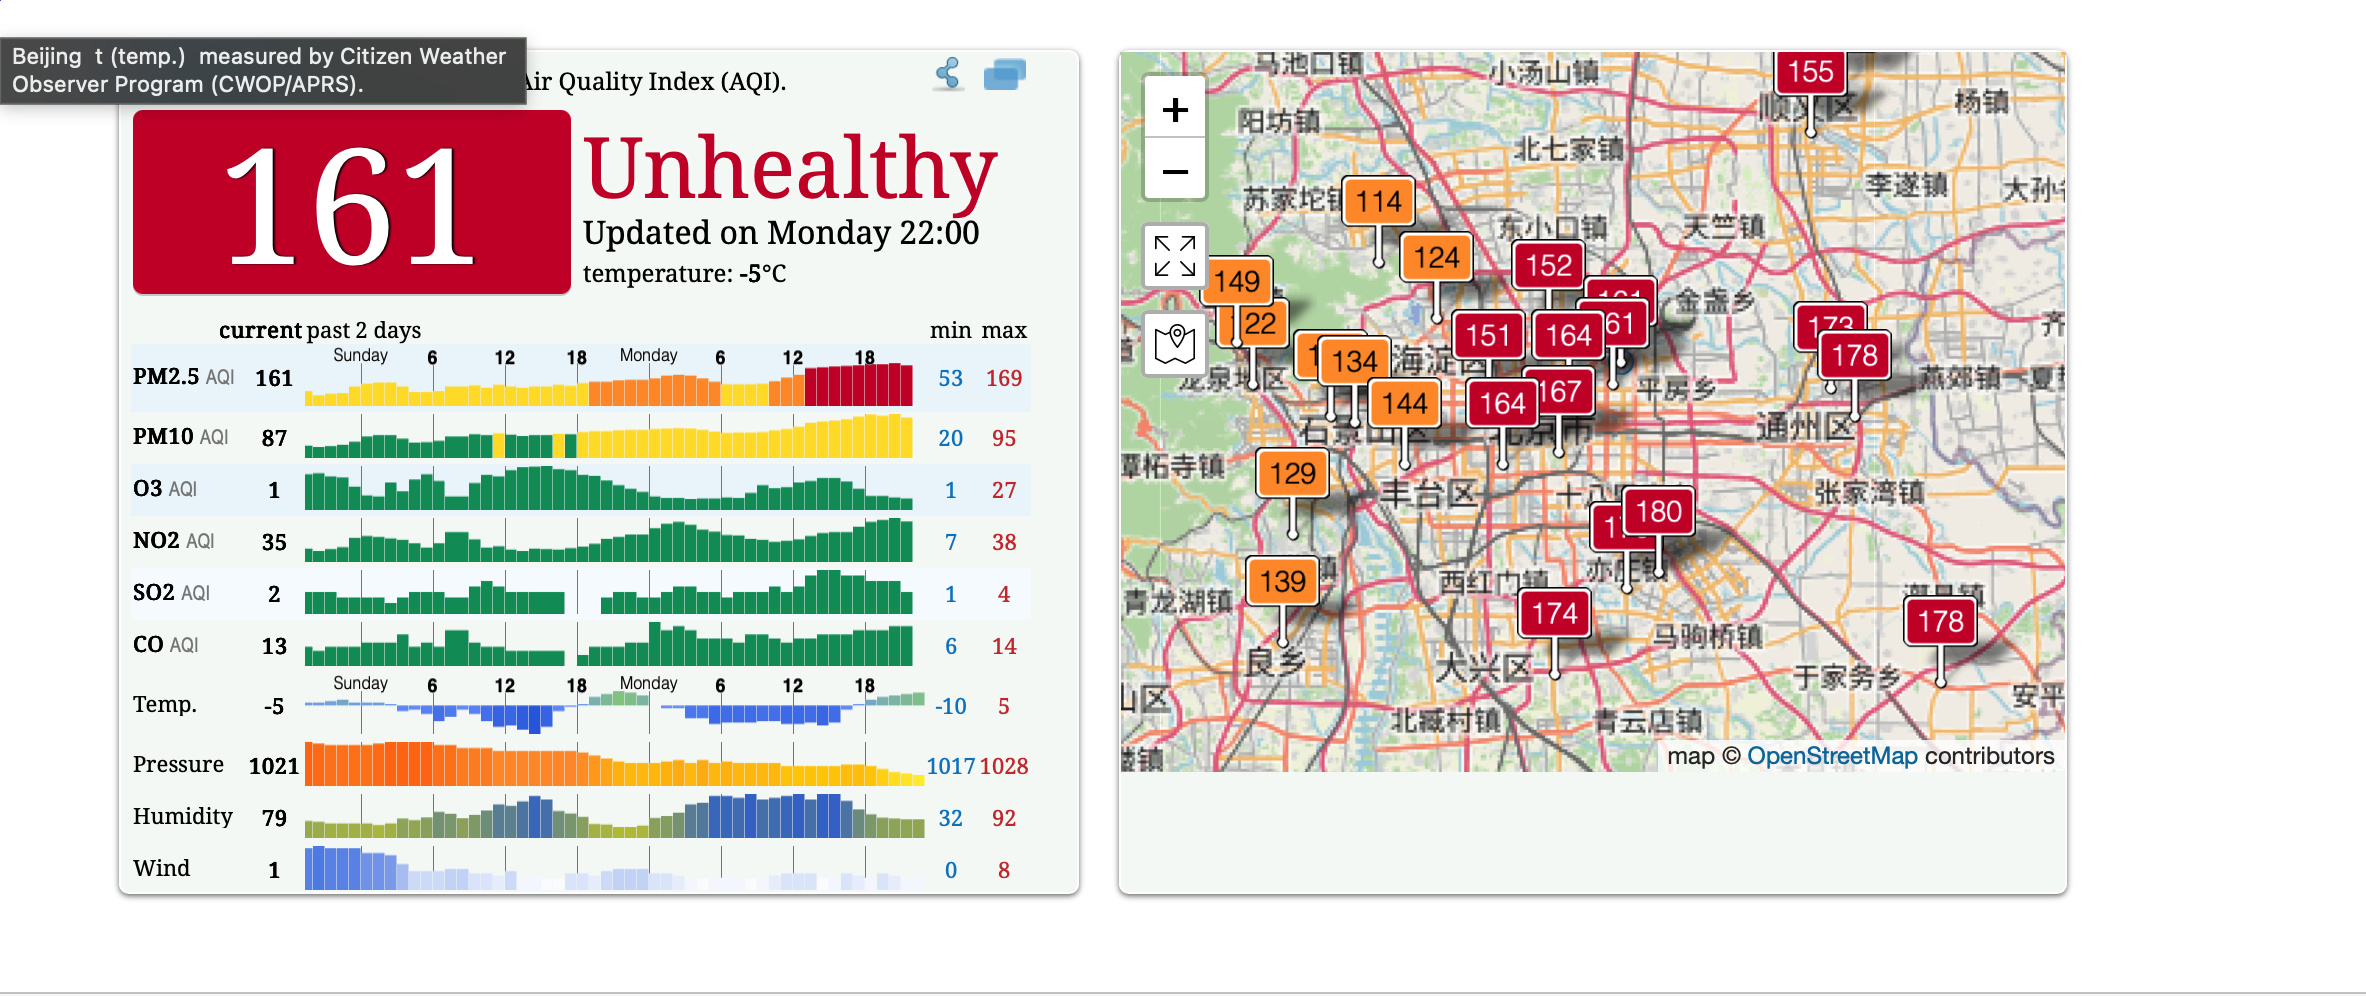This screenshot has width=2366, height=996.
Task: Select the 129 station marker on the map
Action: [x=1292, y=473]
